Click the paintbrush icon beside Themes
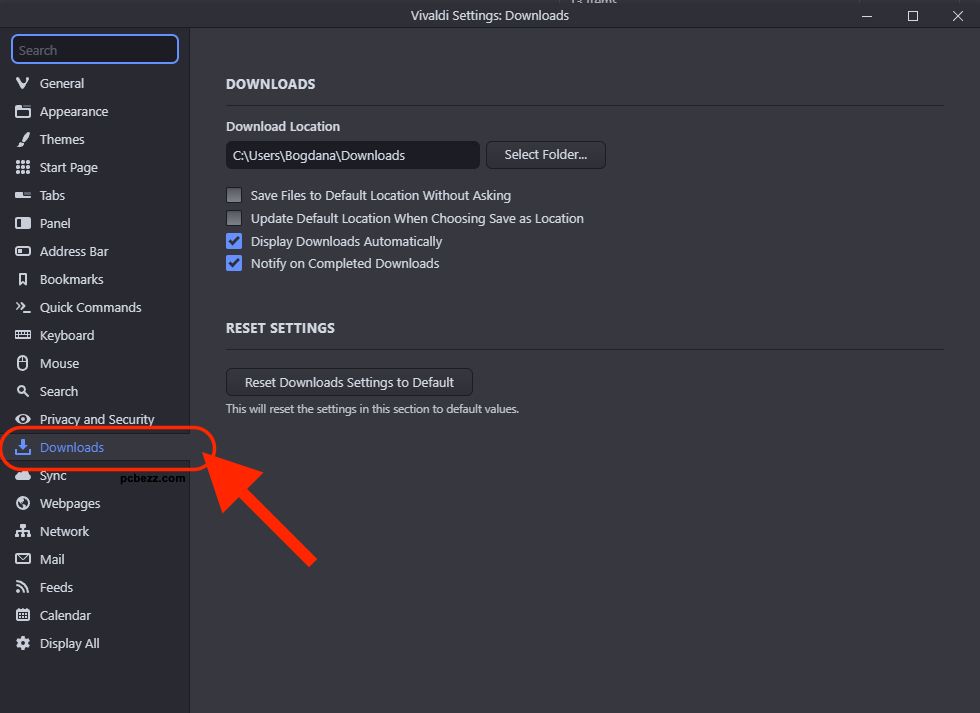The width and height of the screenshot is (980, 713). [22, 139]
